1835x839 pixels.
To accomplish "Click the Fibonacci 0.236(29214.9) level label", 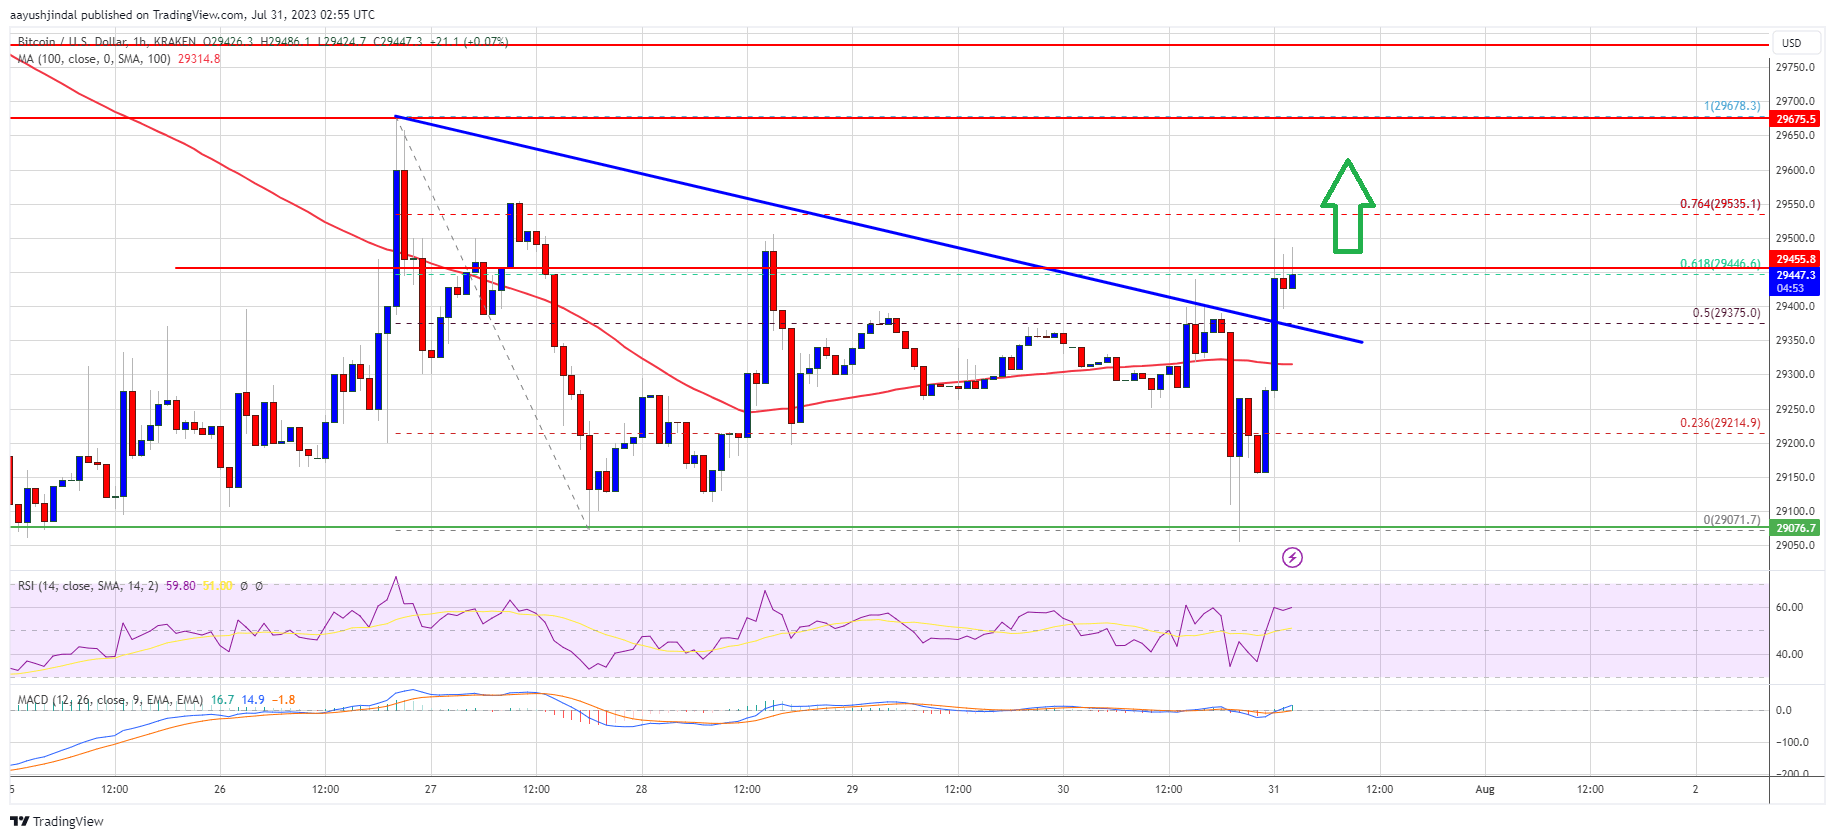I will [1720, 423].
